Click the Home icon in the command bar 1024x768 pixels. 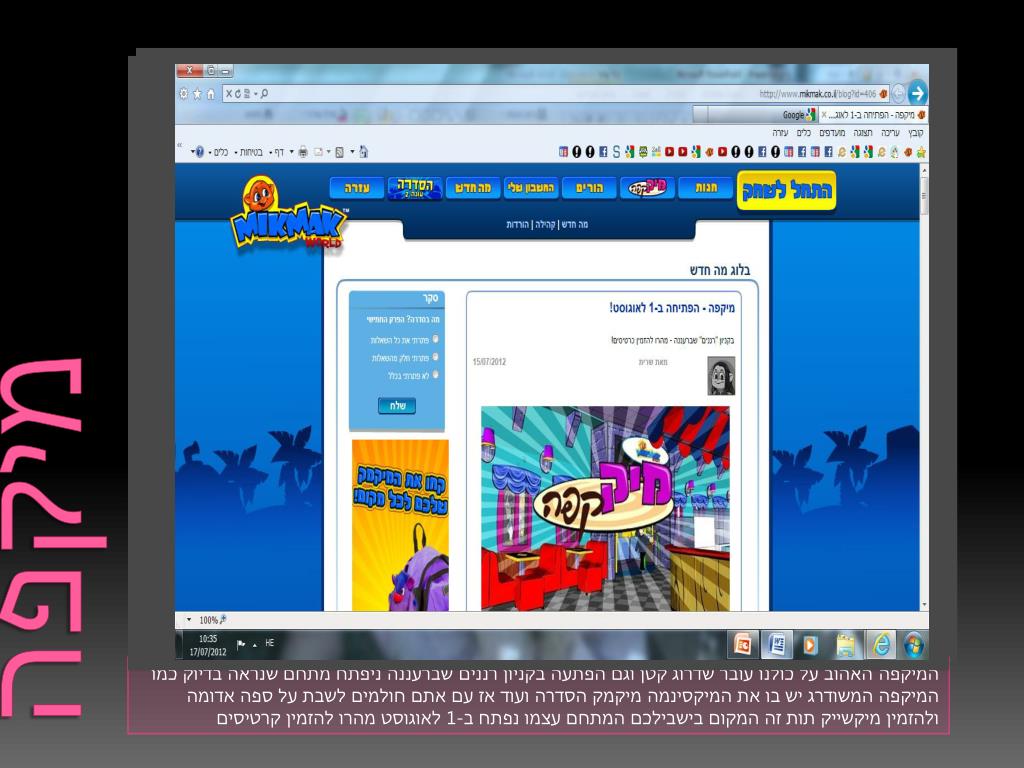tap(364, 152)
